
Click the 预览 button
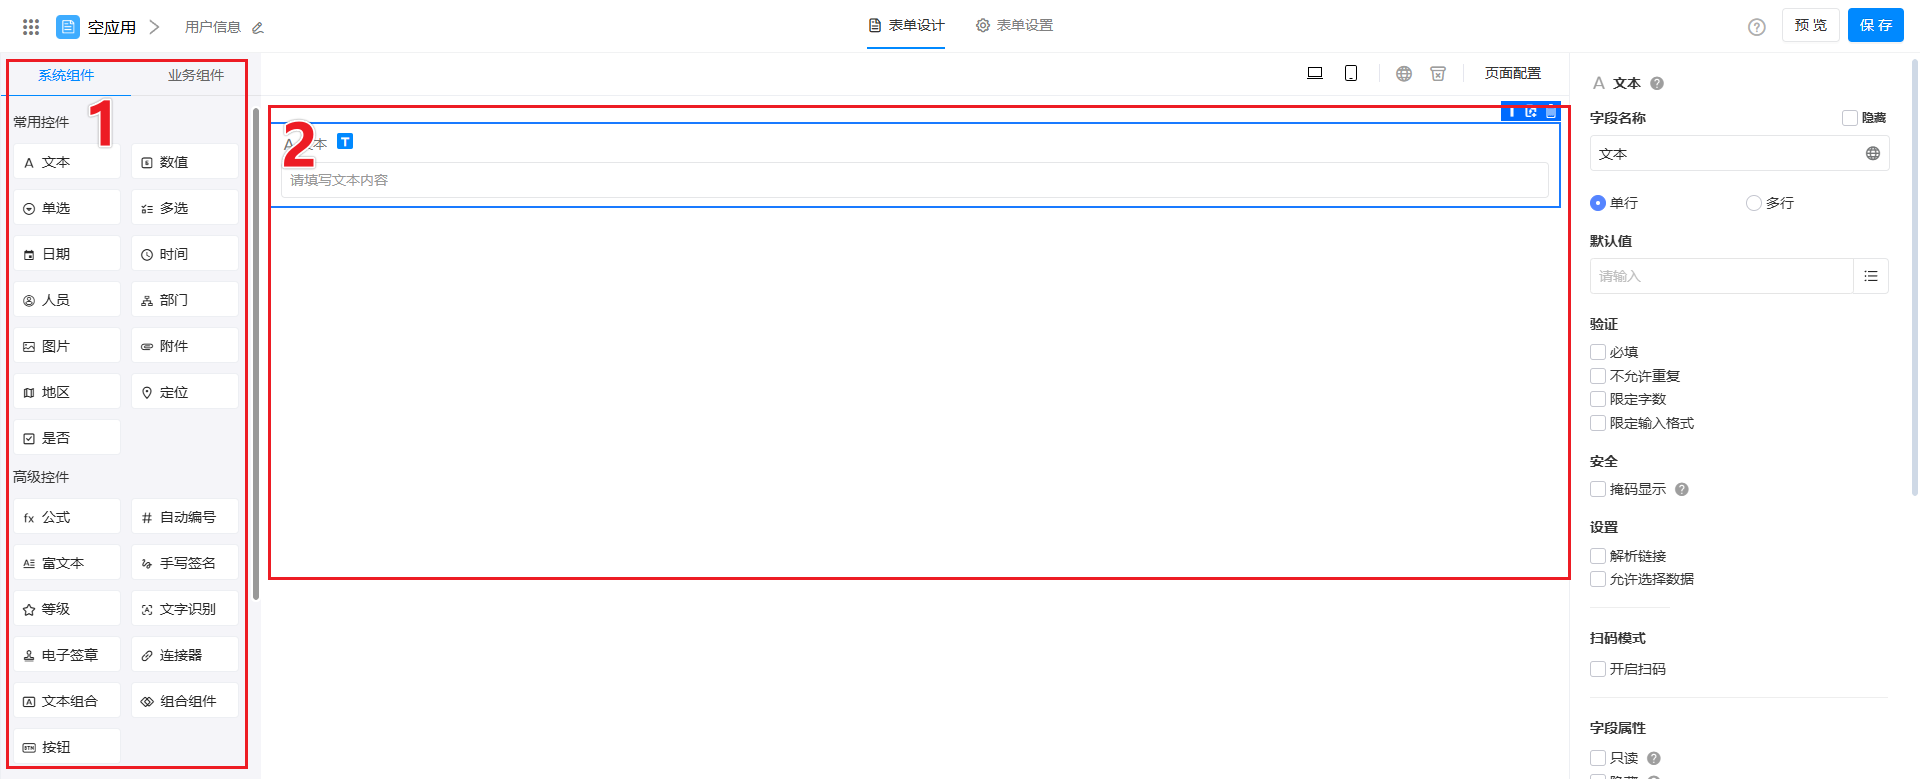[x=1810, y=25]
